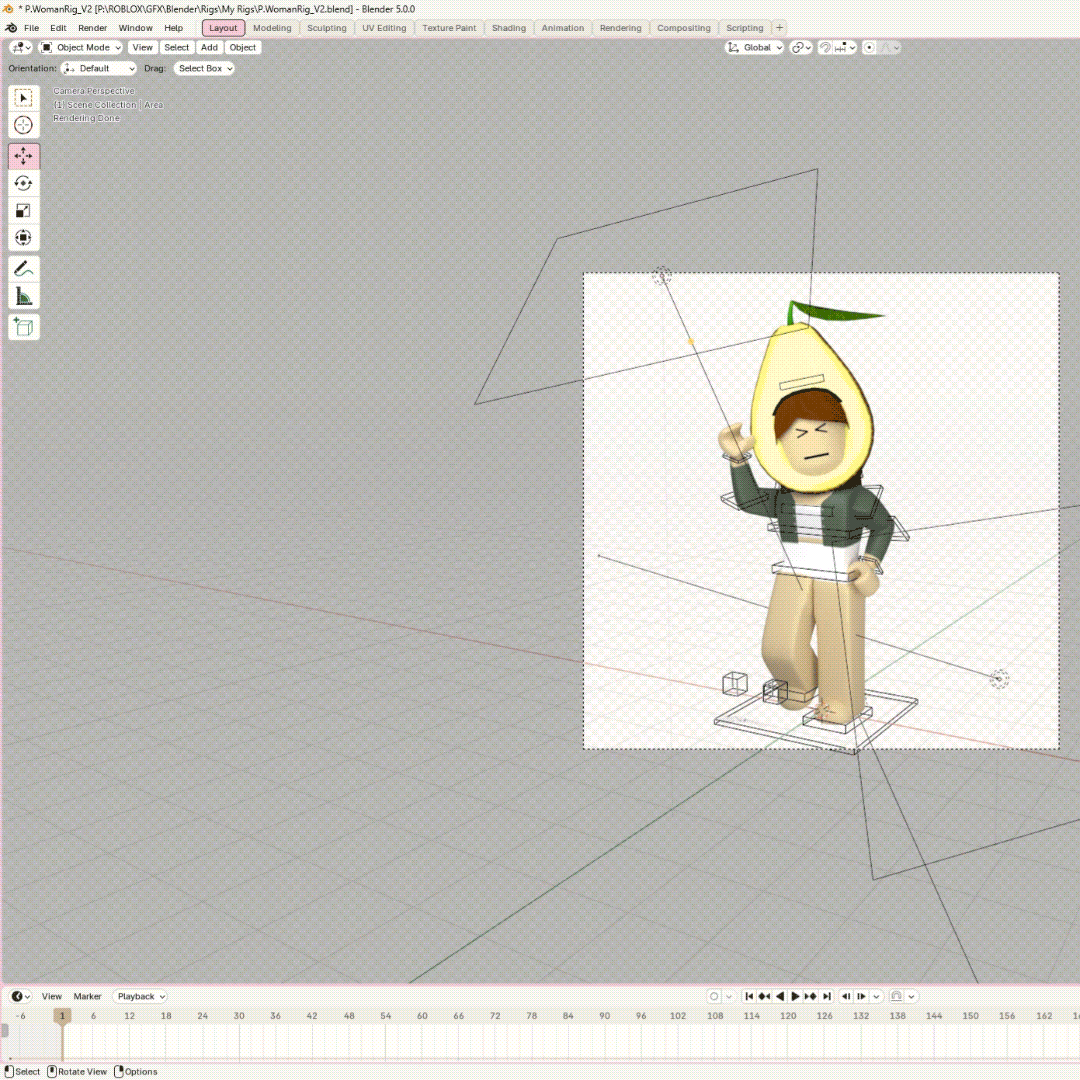Play the animation forward
This screenshot has height=1080, width=1080.
[x=795, y=996]
